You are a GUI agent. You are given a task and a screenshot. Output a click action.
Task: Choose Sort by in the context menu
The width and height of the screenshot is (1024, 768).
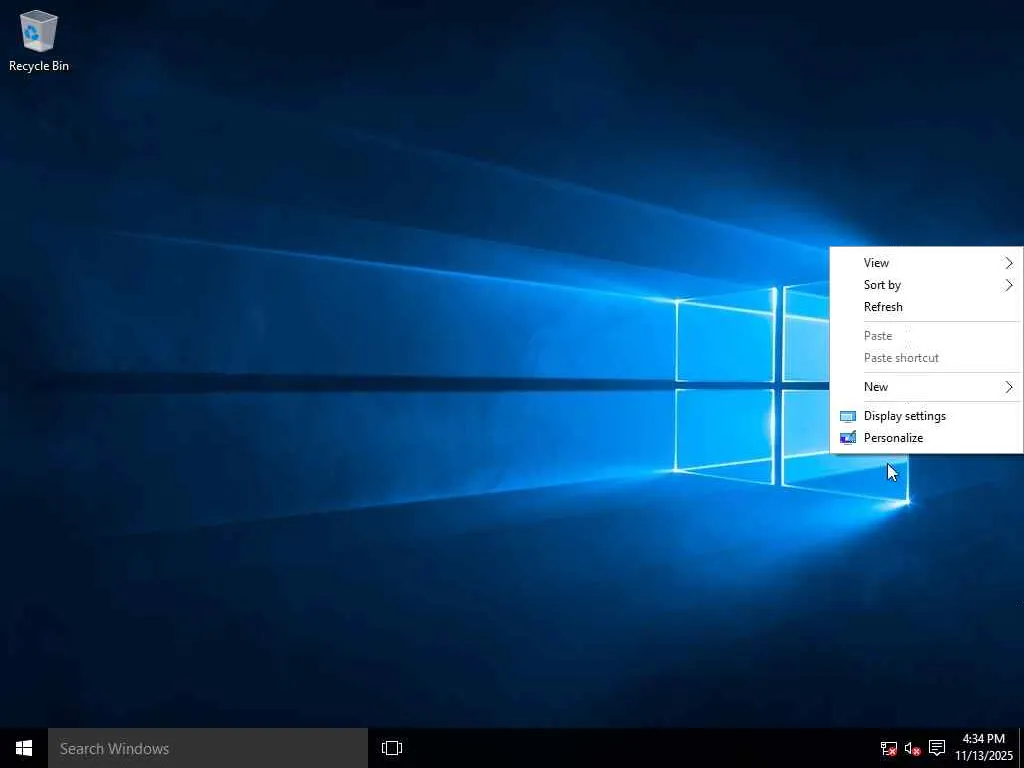coord(926,285)
